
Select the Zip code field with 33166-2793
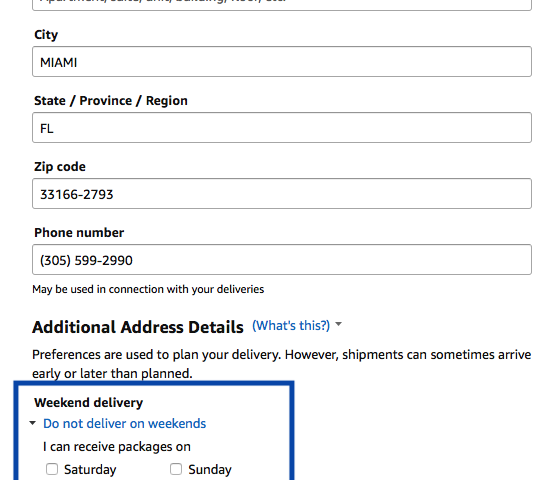[282, 193]
